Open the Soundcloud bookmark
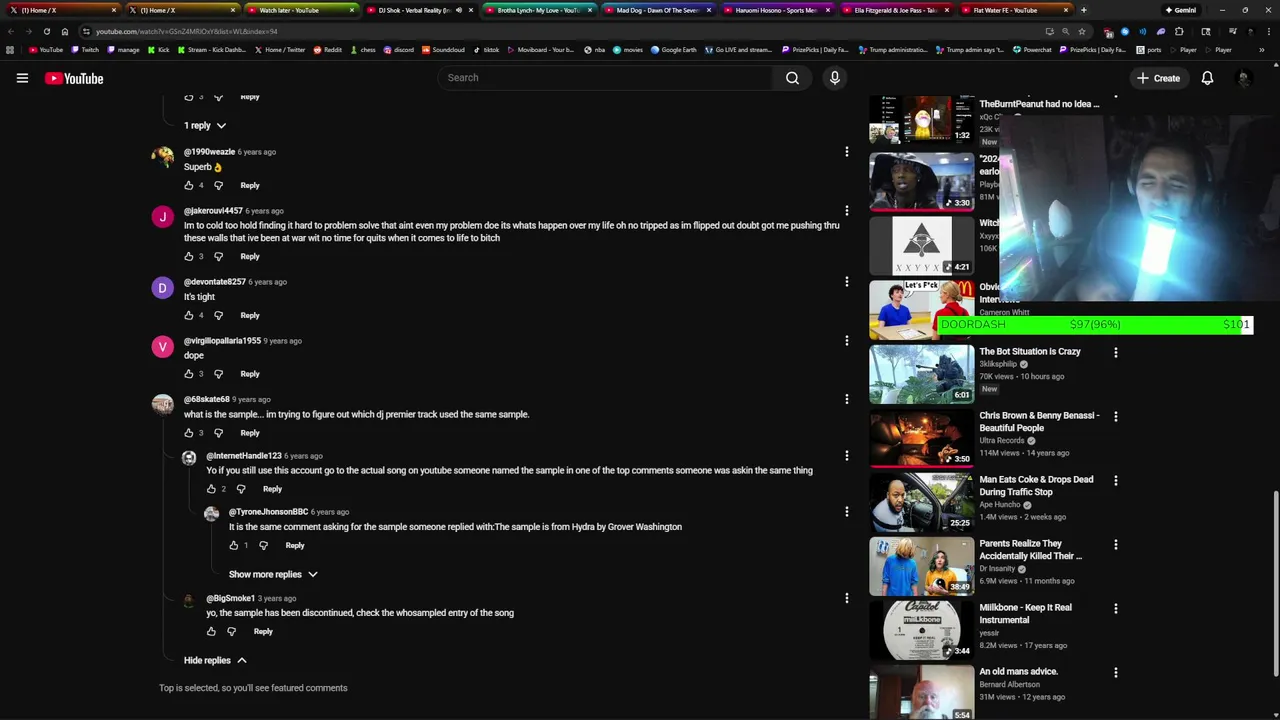 443,49
